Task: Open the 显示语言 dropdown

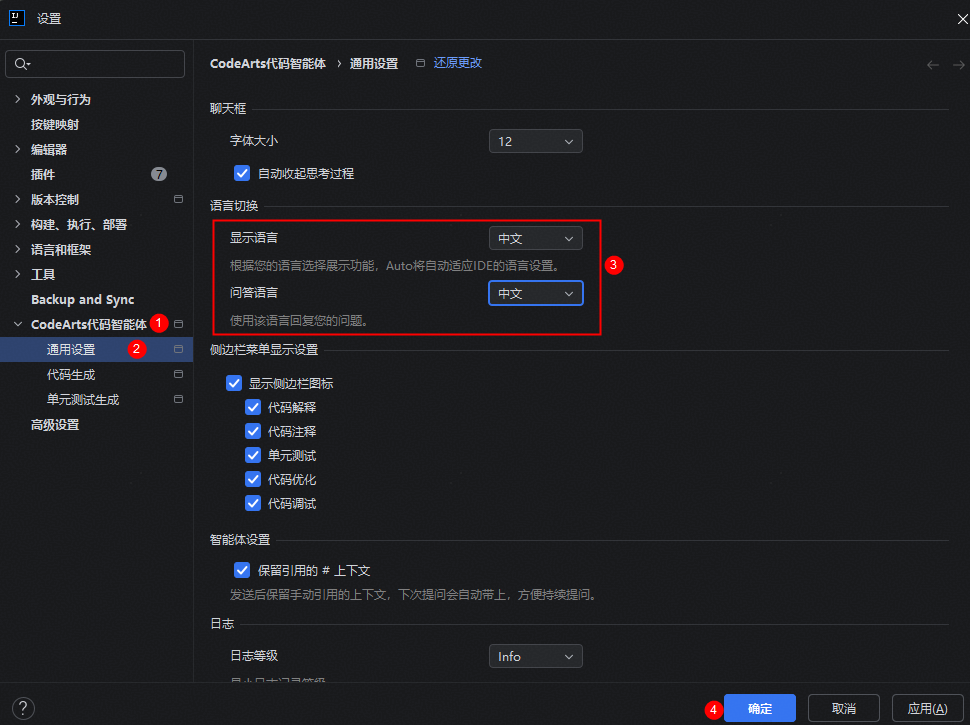Action: point(535,239)
